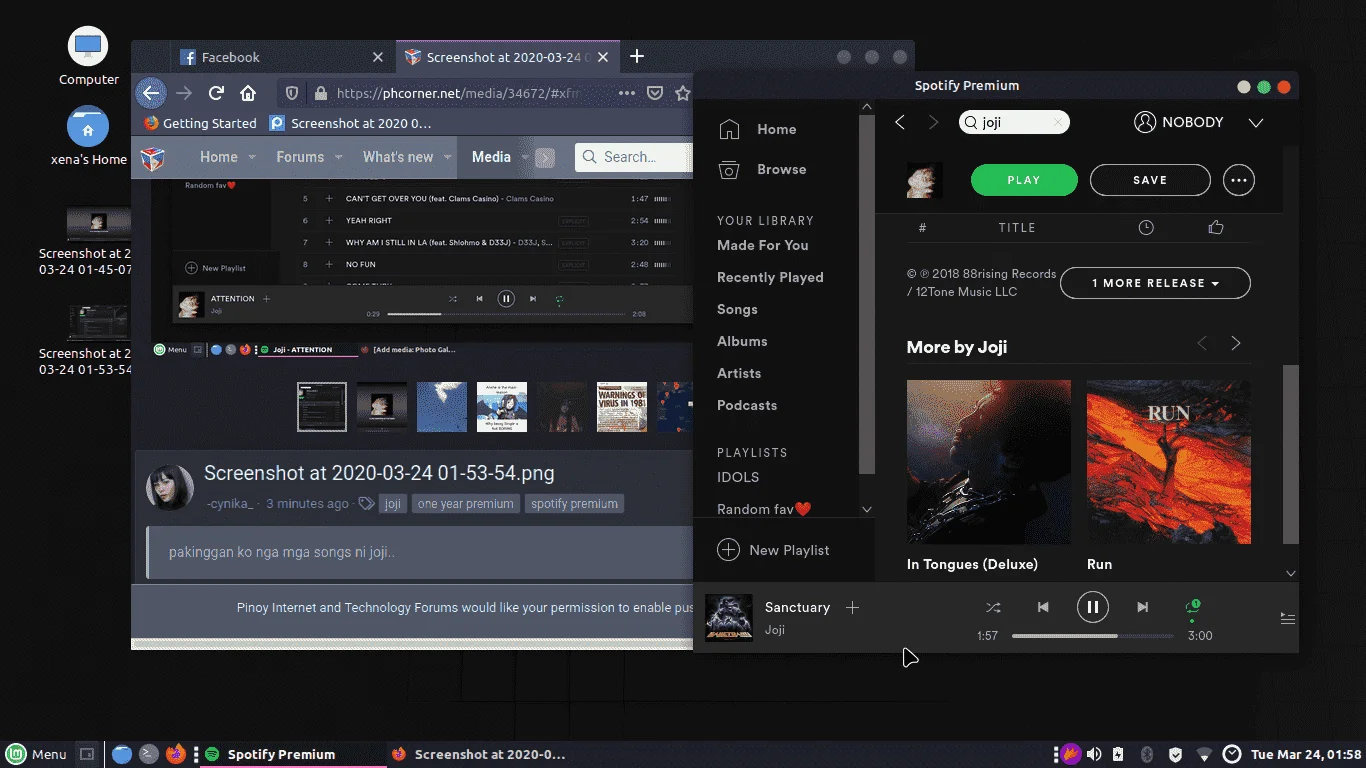Viewport: 1366px width, 768px height.
Task: Open the Spotify play queue
Action: pos(1288,619)
